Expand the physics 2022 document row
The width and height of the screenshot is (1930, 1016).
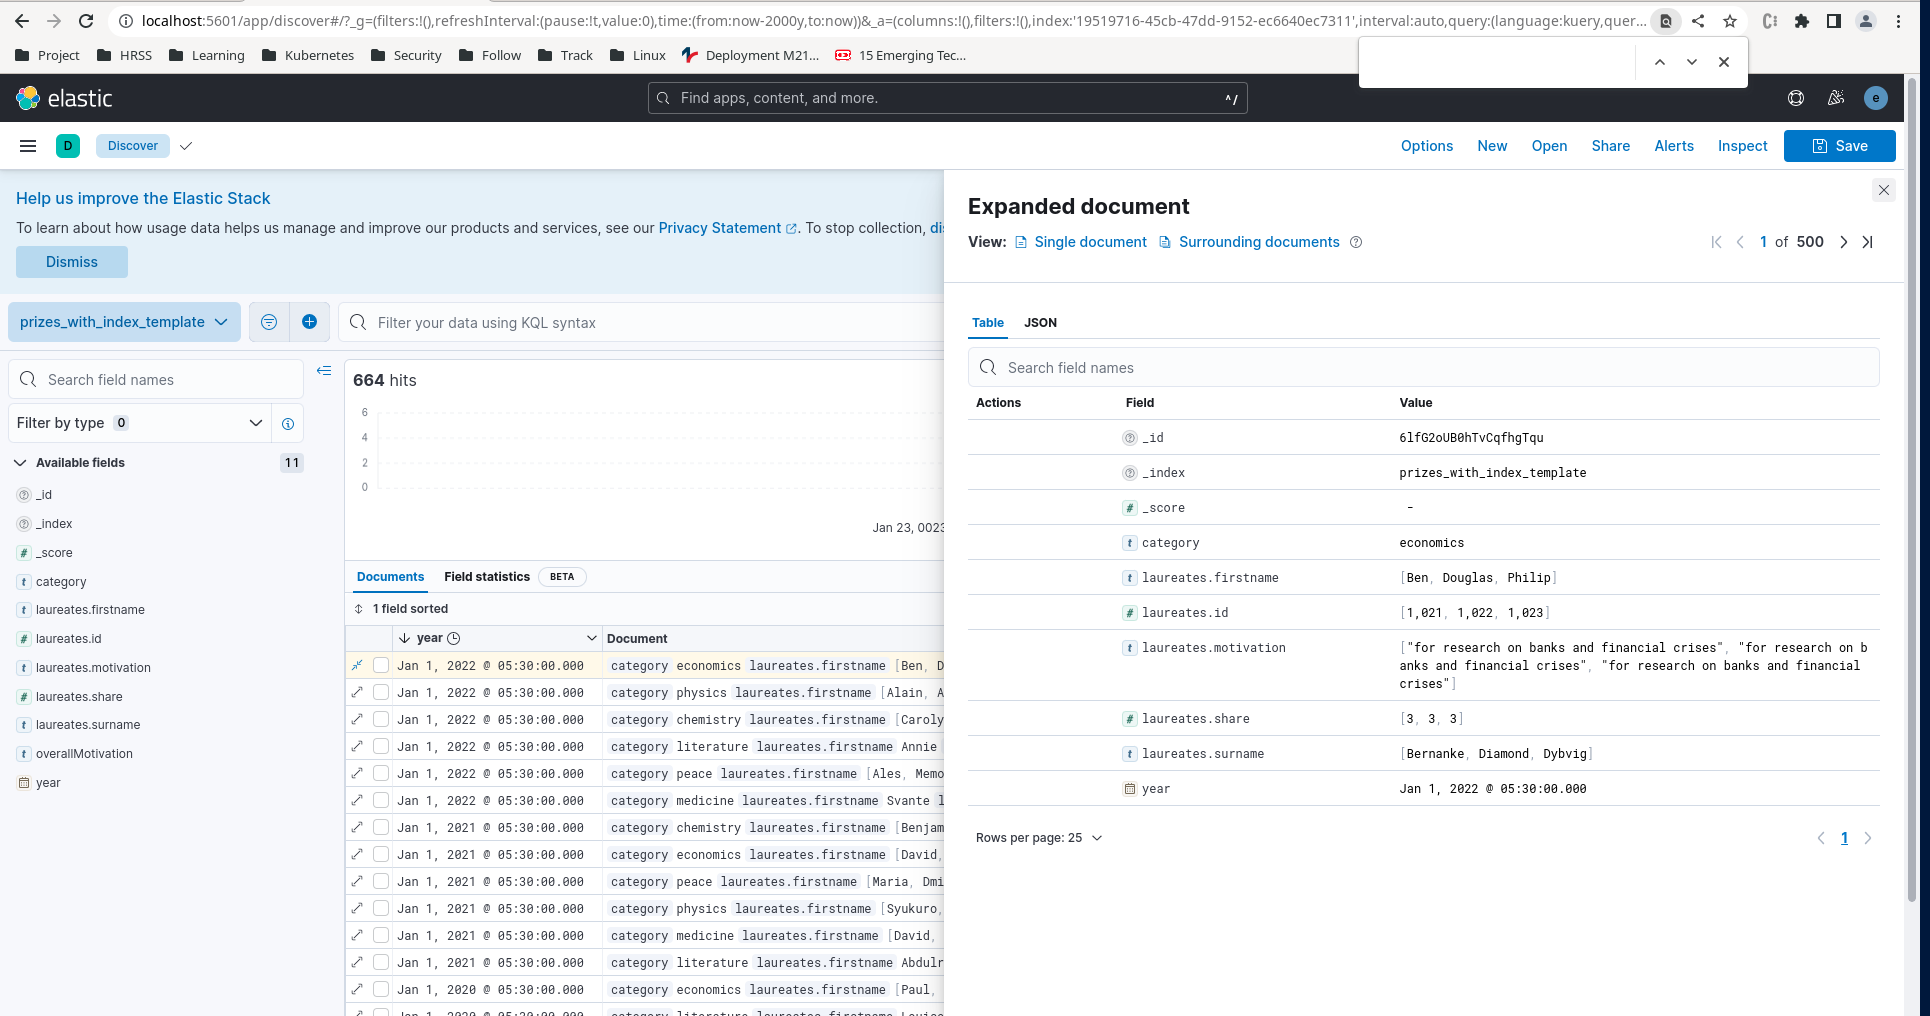click(357, 692)
